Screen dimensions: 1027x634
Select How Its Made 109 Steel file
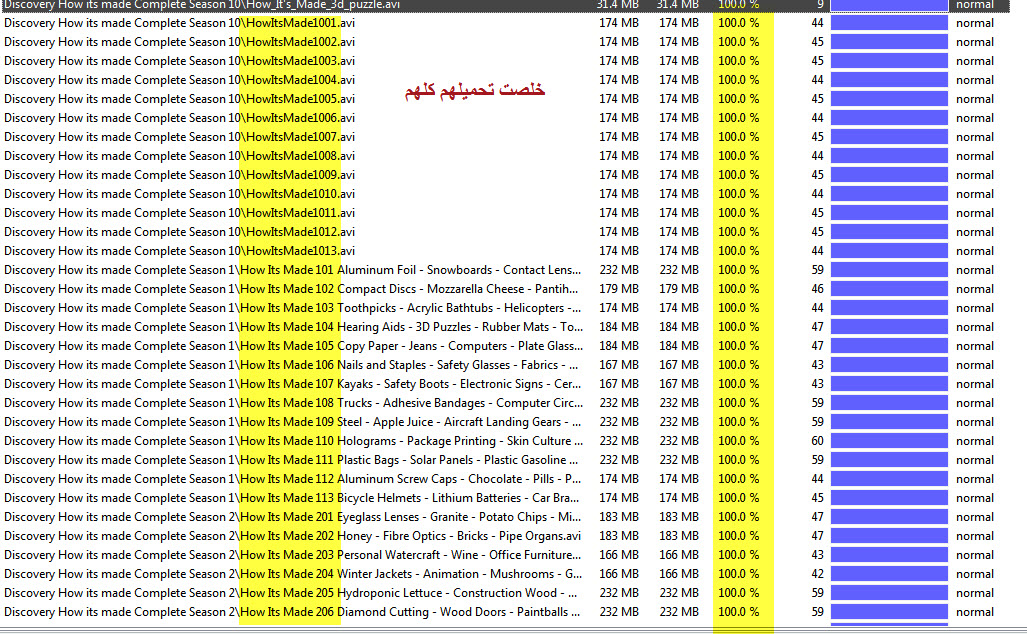(293, 422)
